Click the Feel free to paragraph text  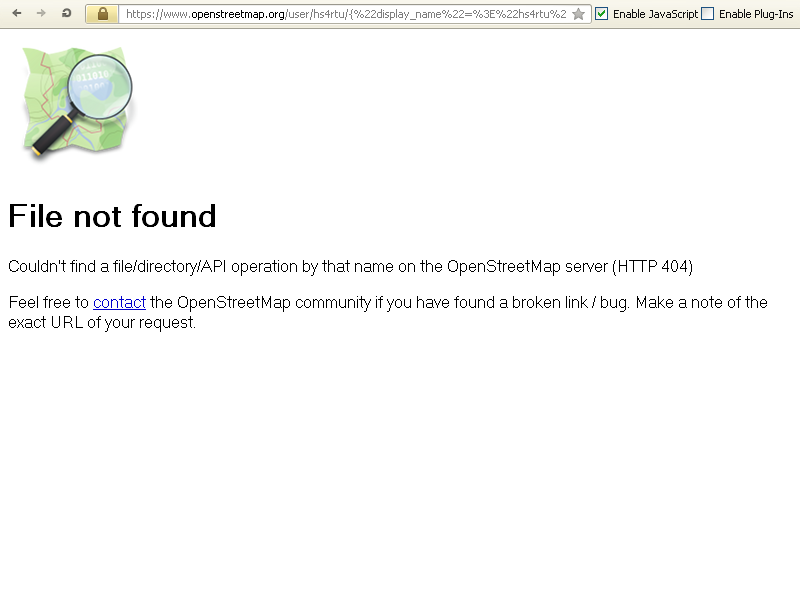(388, 312)
